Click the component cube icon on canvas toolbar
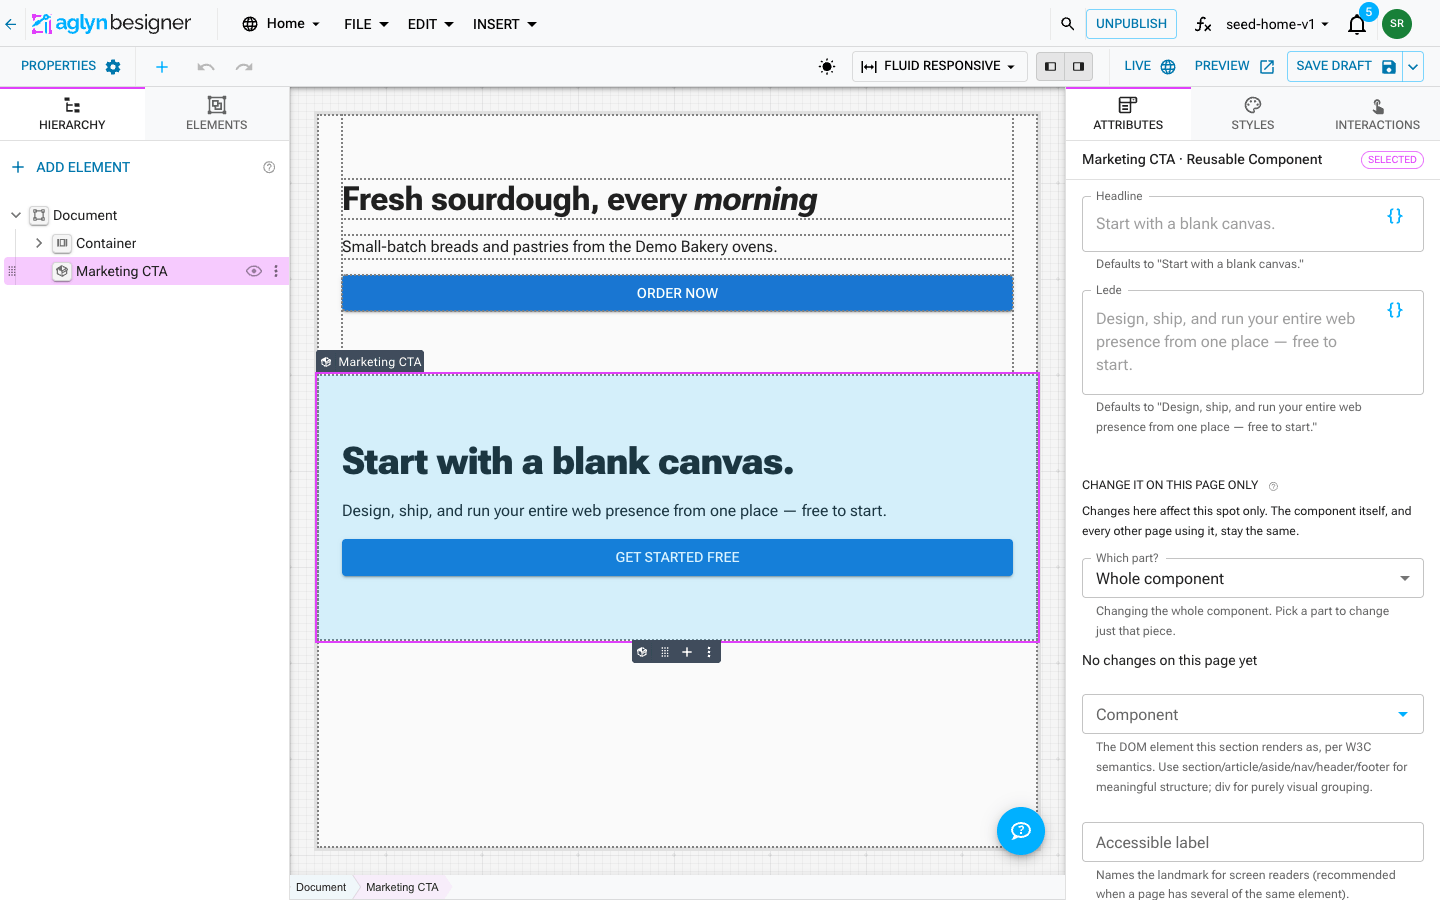The height and width of the screenshot is (900, 1440). (642, 652)
